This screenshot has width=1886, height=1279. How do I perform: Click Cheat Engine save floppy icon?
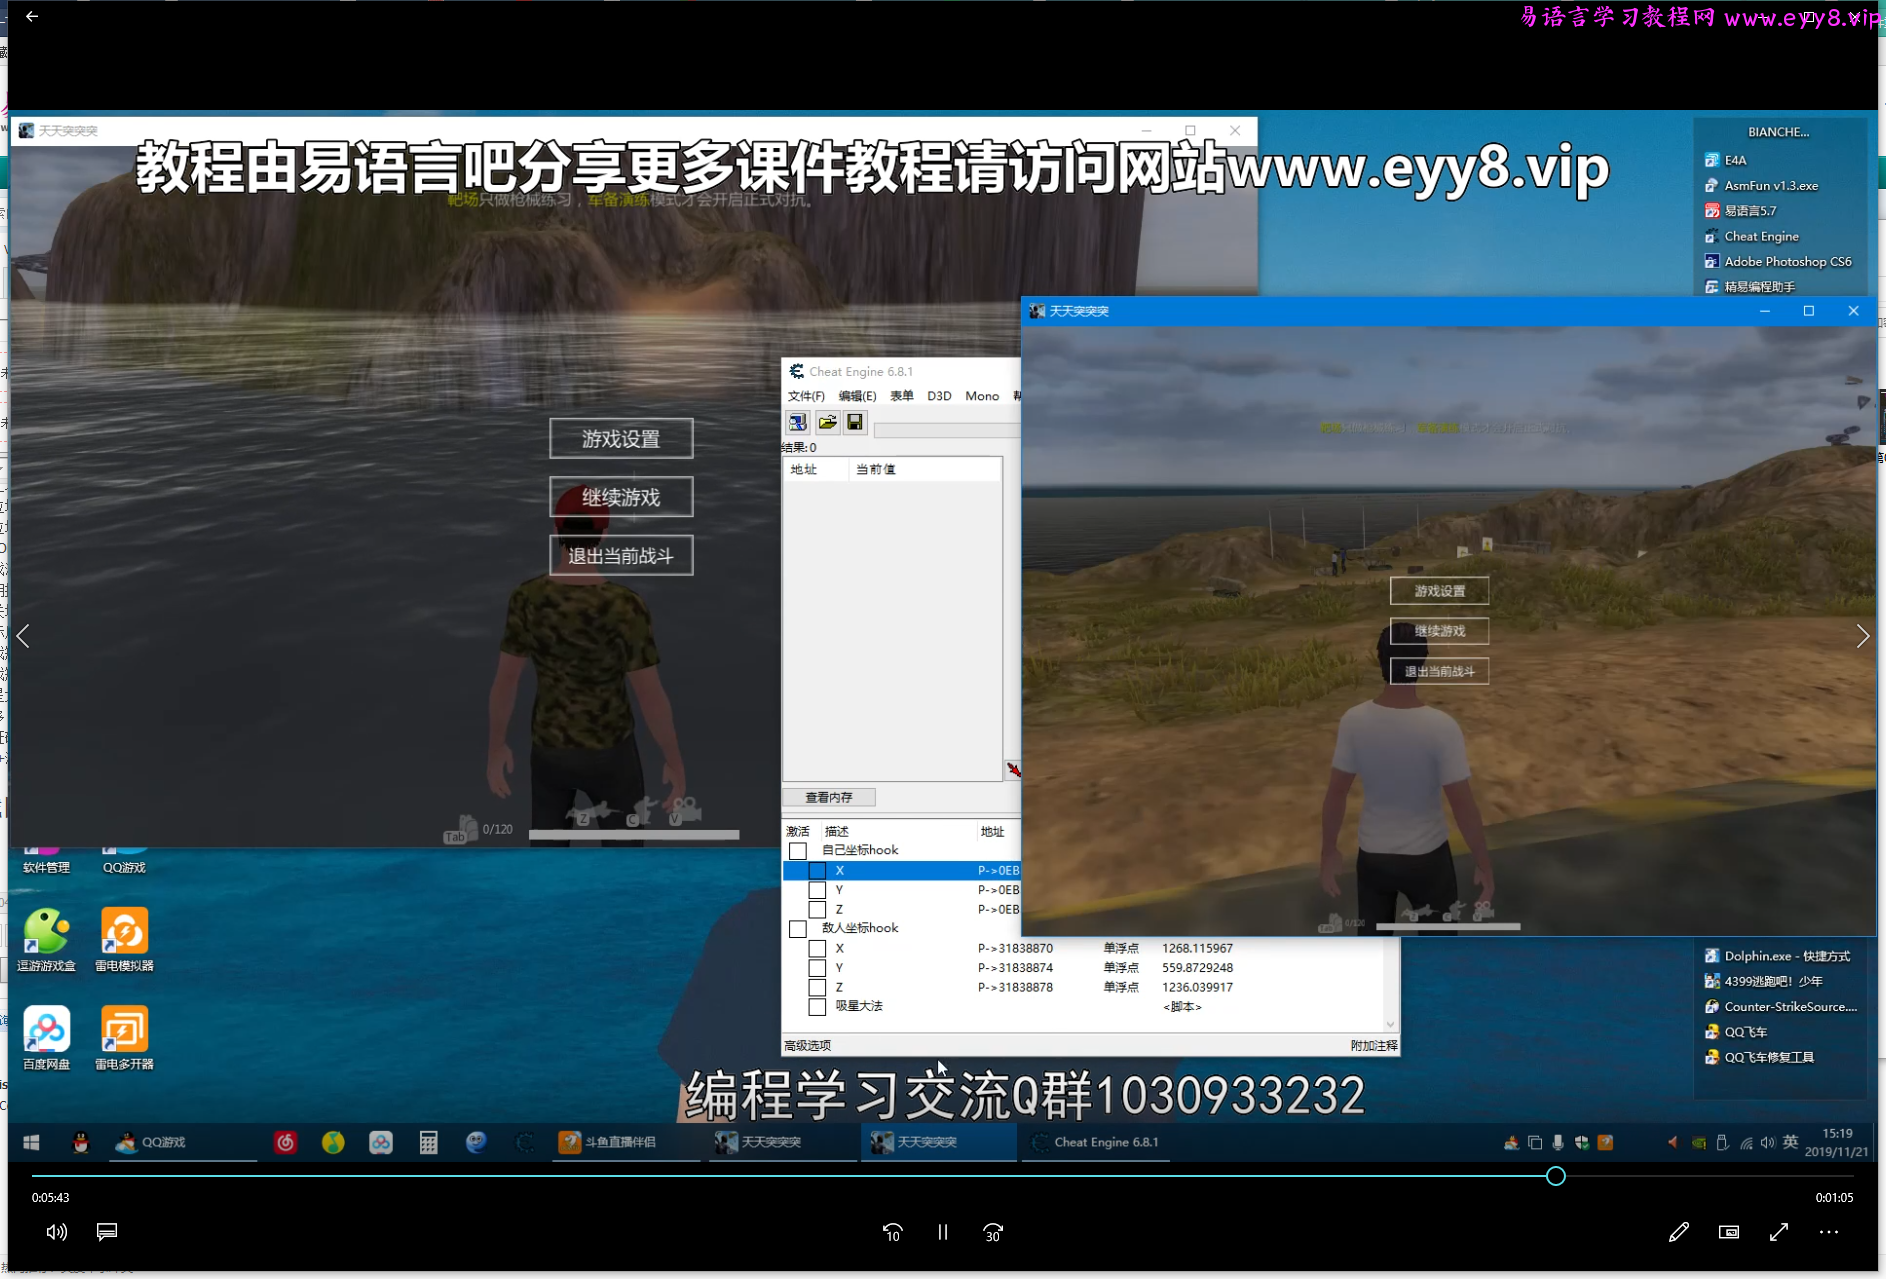[855, 422]
